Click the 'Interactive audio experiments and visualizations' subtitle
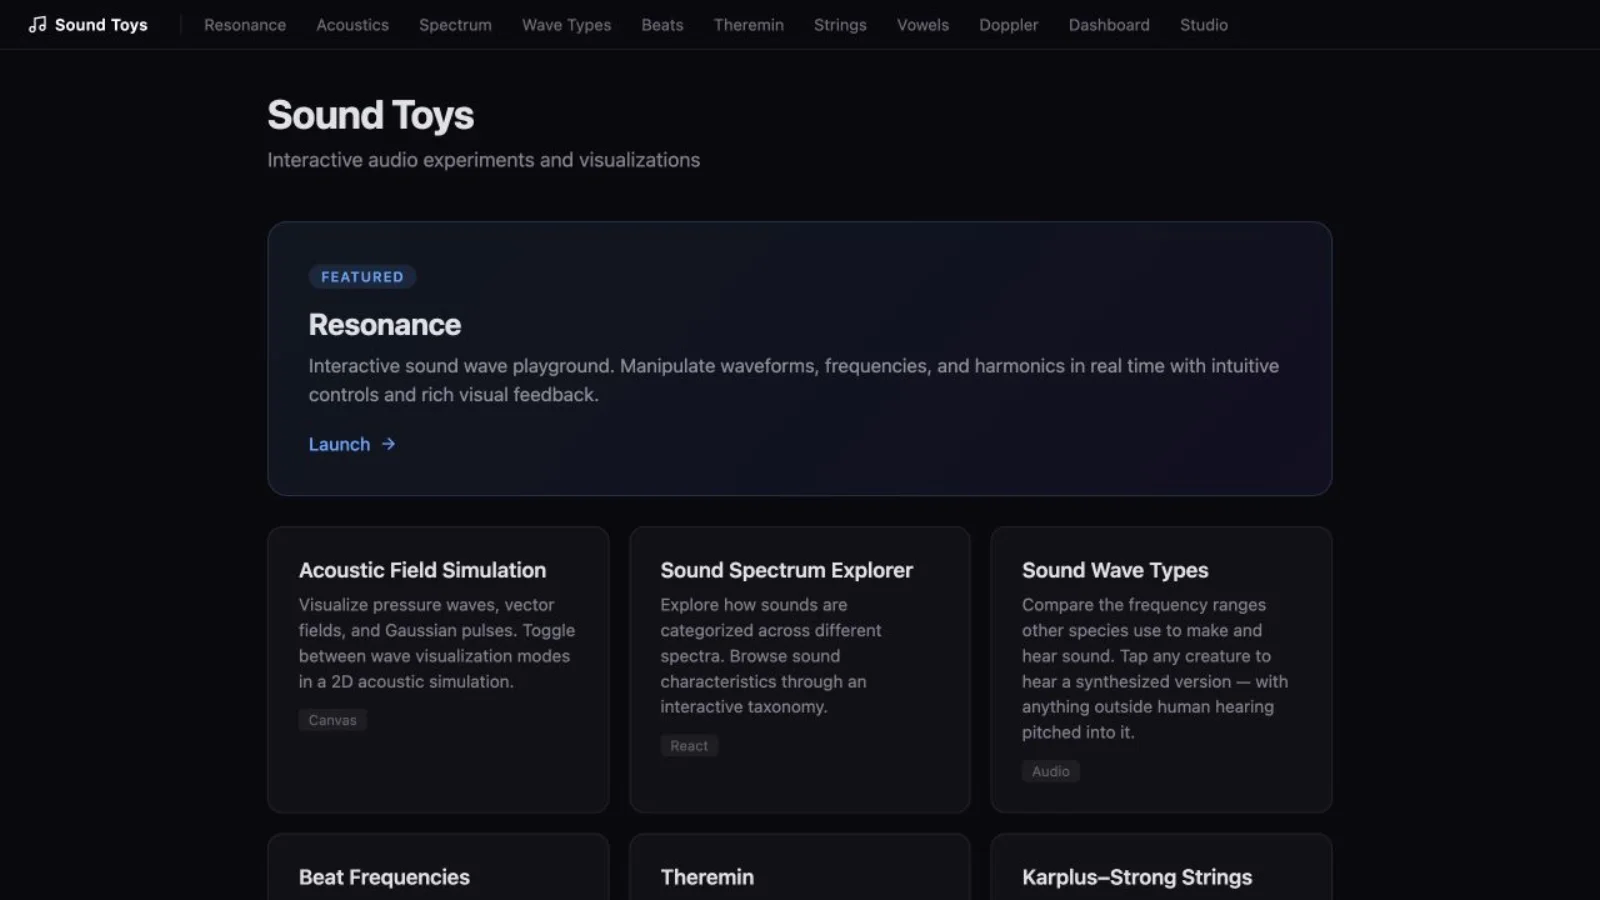Screen dimensions: 1600x900 click(483, 160)
